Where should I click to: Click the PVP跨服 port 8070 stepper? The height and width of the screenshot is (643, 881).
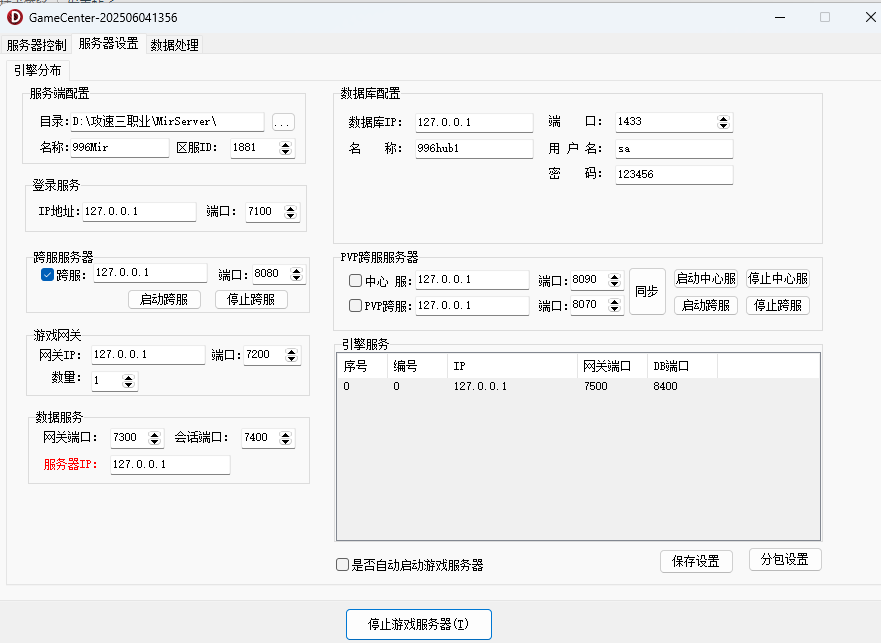coord(615,305)
